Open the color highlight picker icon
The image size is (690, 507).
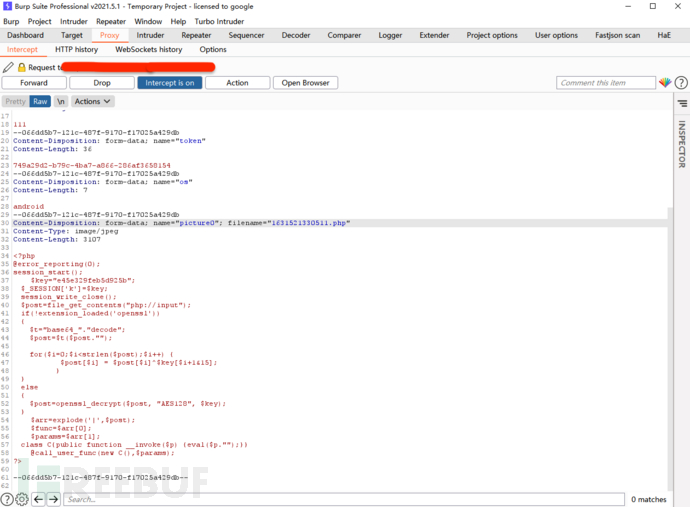pyautogui.click(x=665, y=82)
